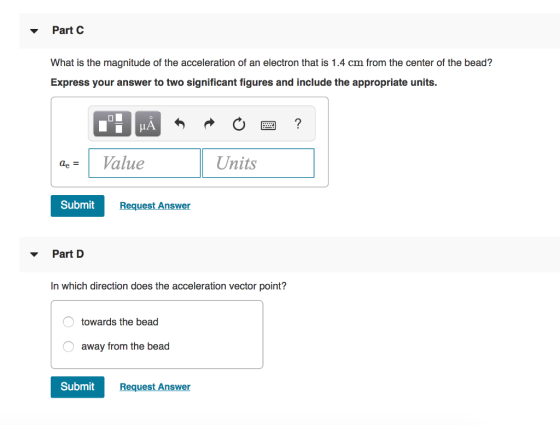Select 'towards the bead' option
Image resolution: width=560 pixels, height=425 pixels.
tap(68, 322)
